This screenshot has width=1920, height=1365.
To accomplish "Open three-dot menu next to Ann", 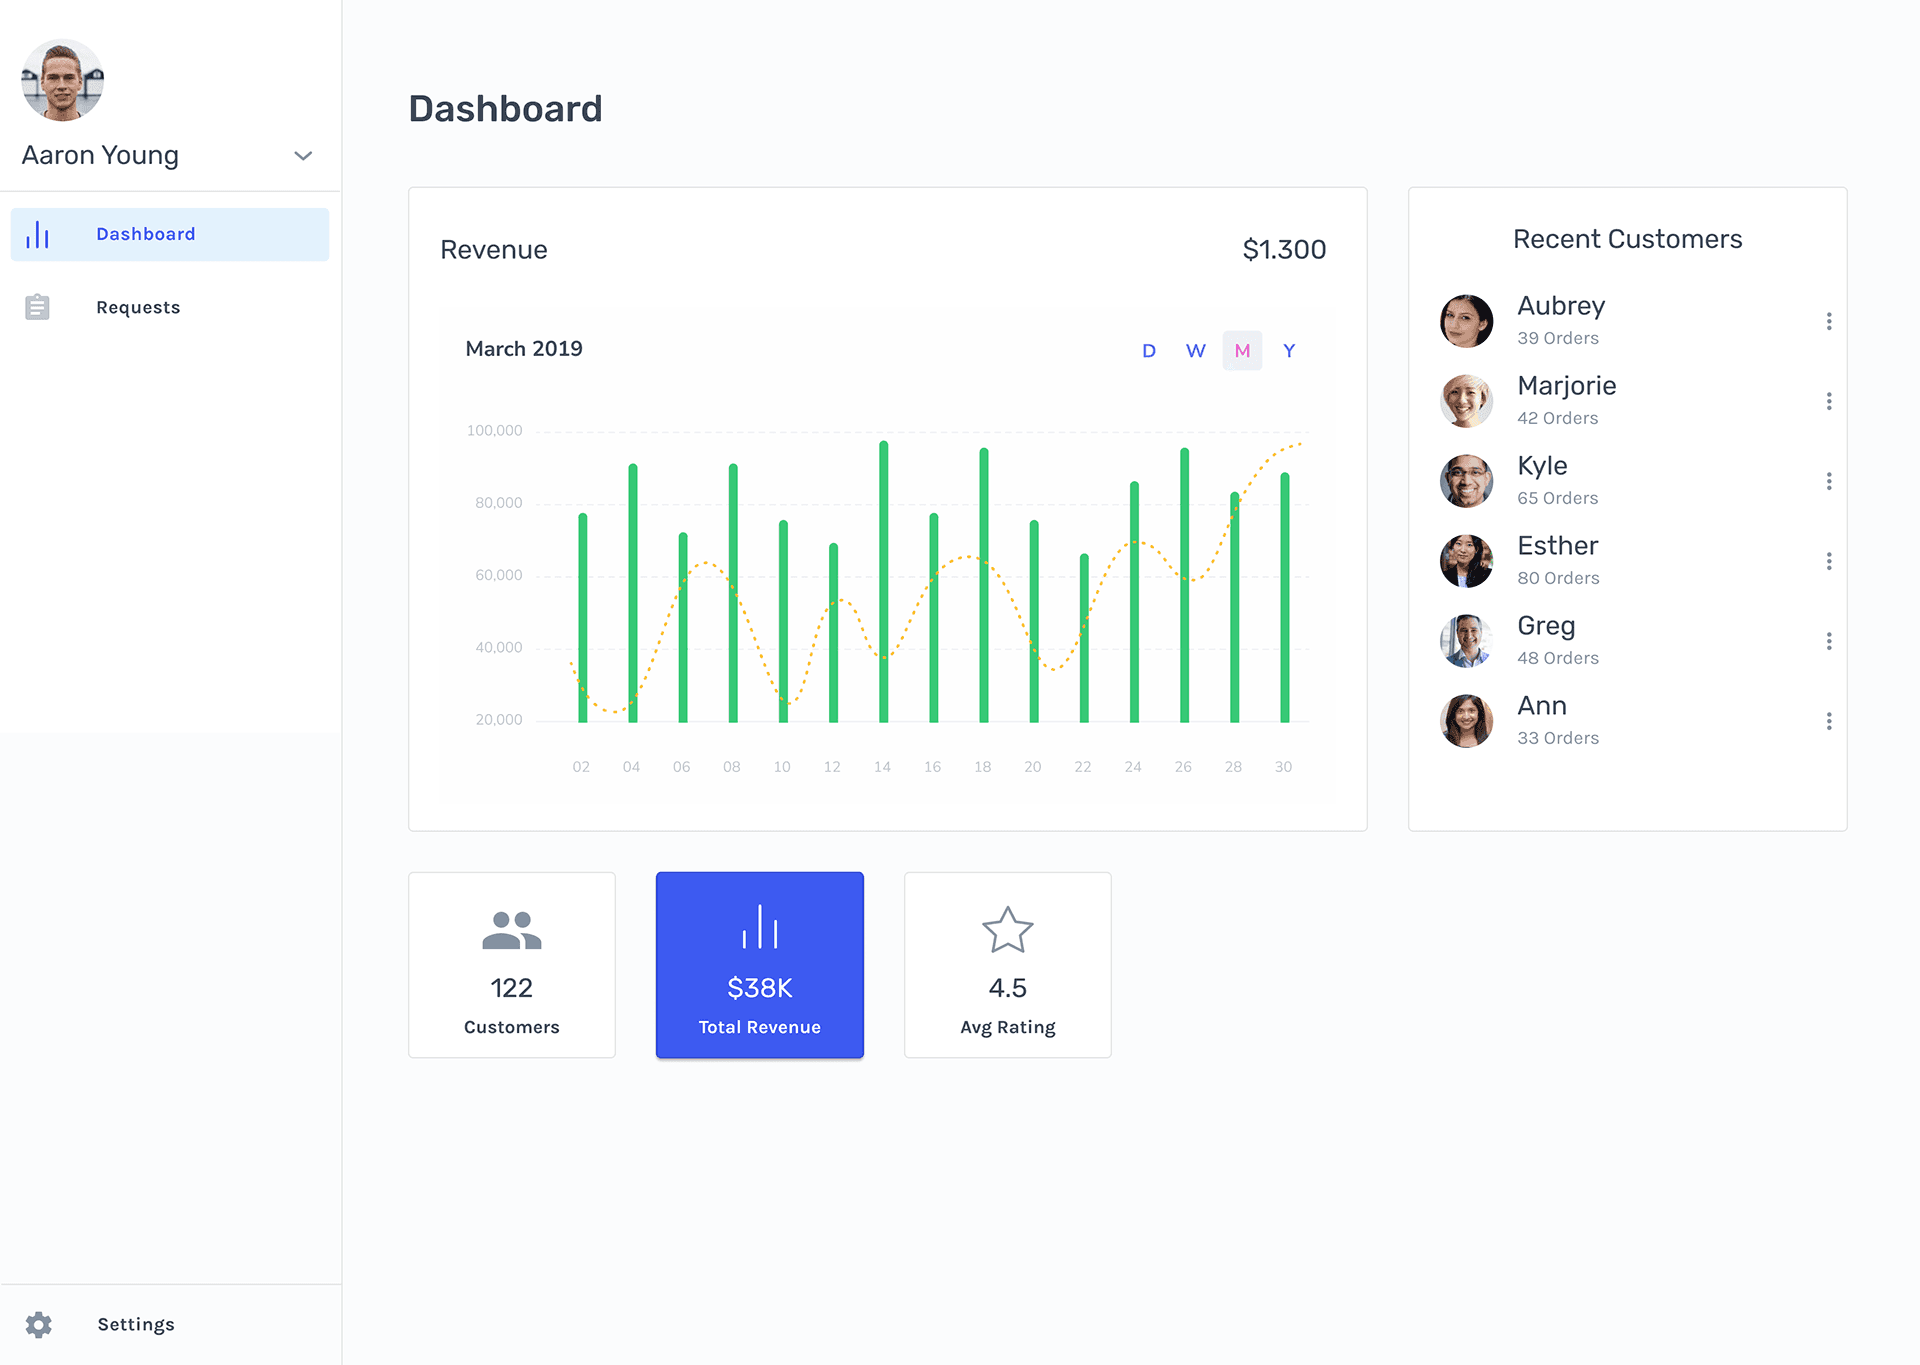I will 1828,721.
